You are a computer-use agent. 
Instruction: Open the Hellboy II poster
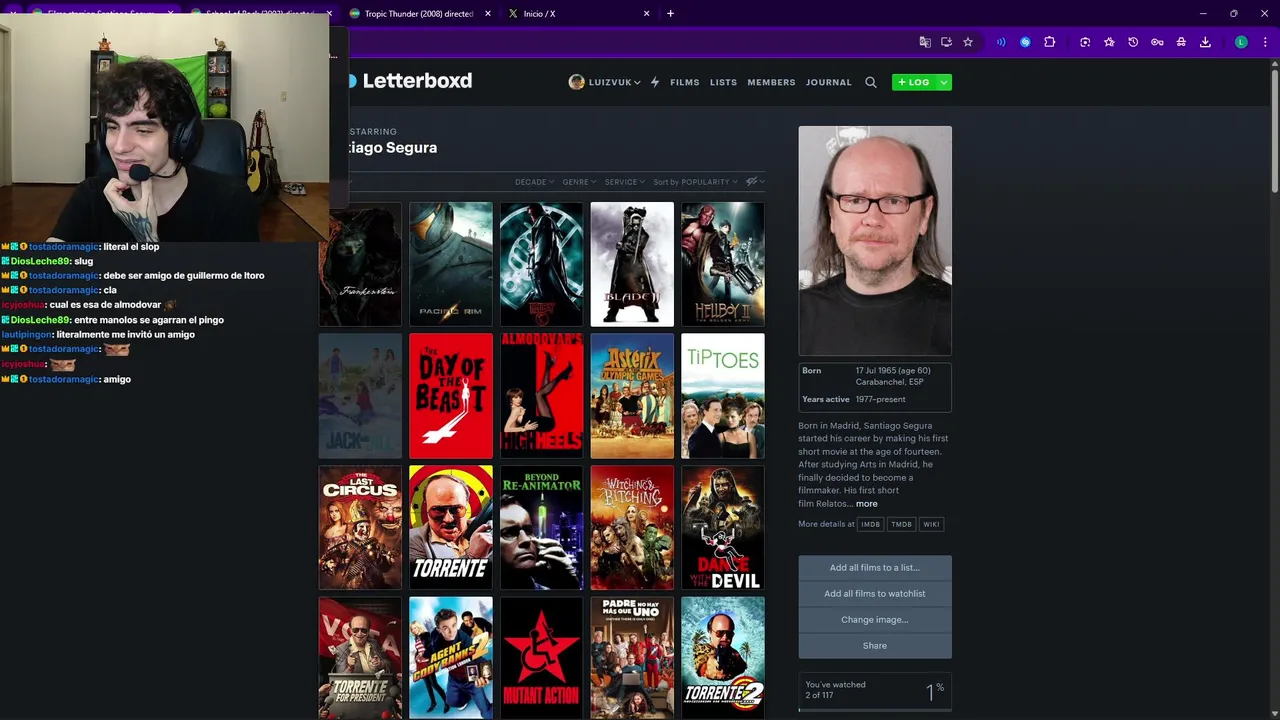723,264
